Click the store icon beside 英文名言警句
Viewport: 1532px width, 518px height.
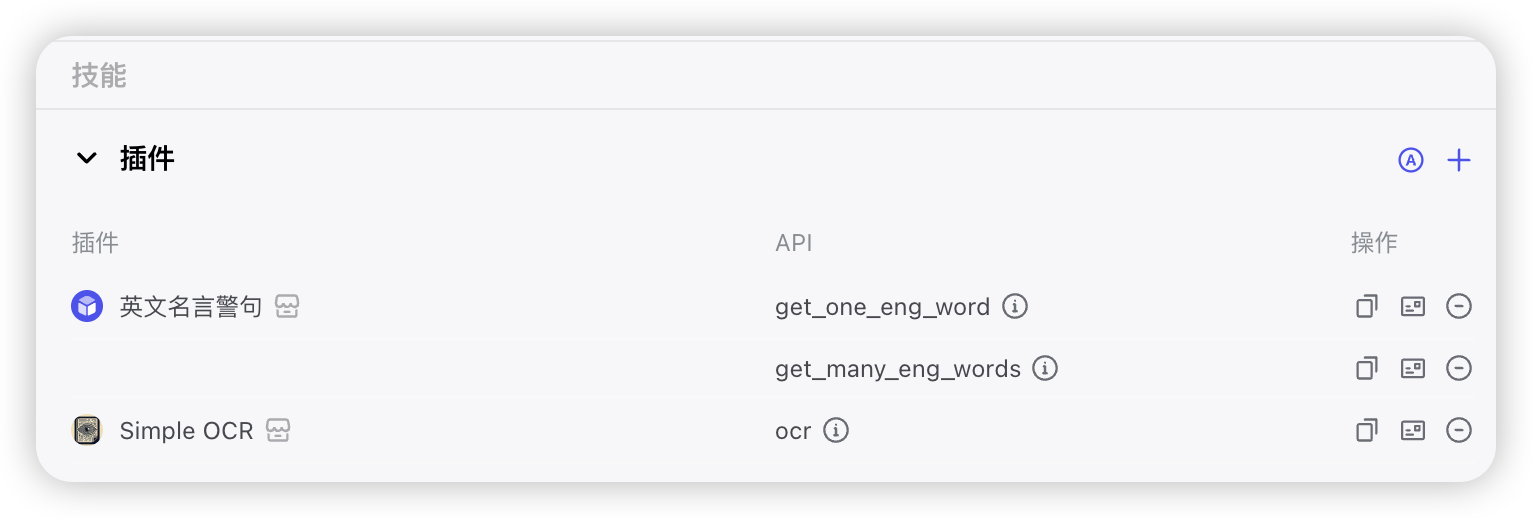[287, 306]
